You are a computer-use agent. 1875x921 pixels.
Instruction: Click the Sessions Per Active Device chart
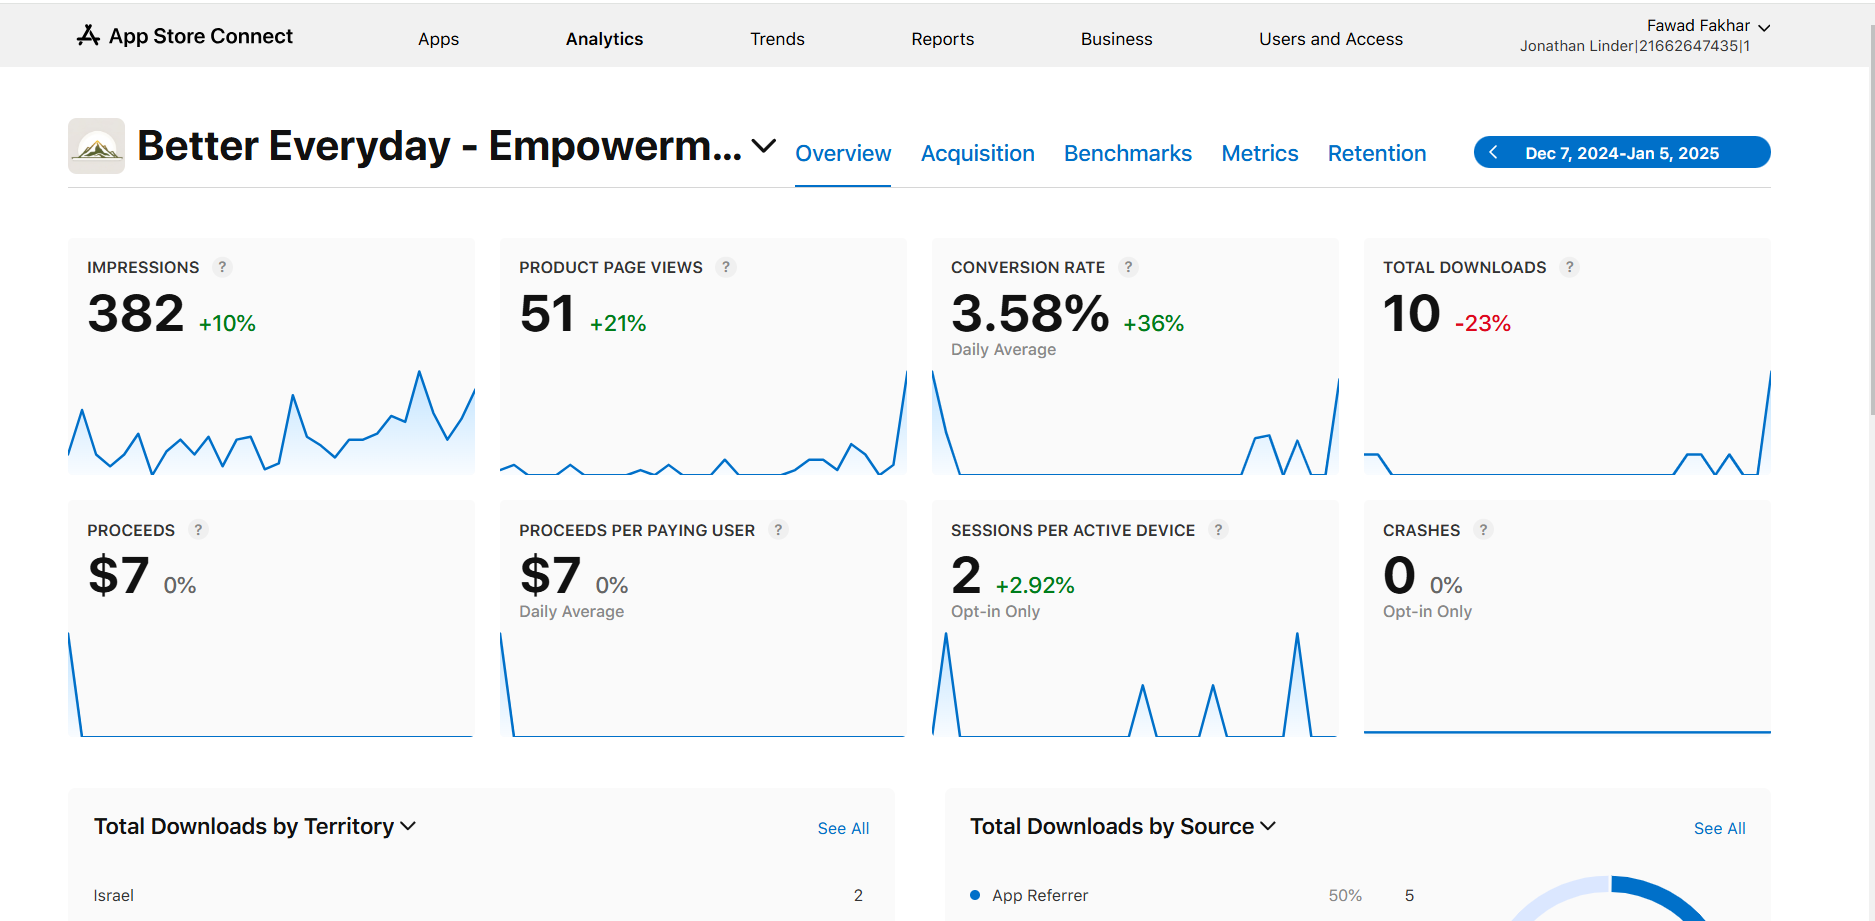1135,684
